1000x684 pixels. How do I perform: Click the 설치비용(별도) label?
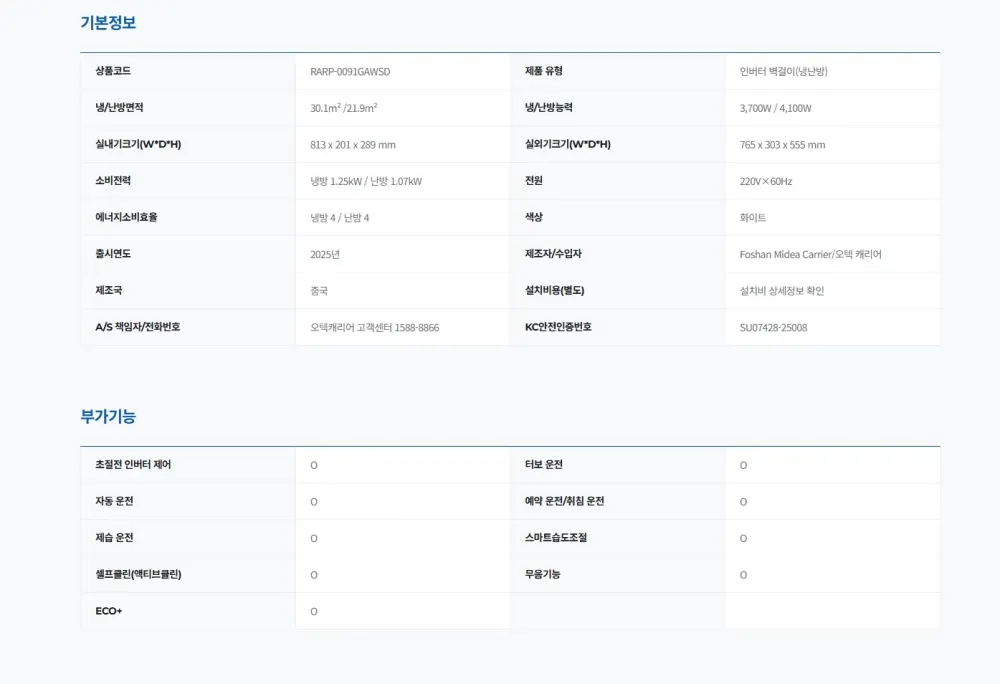(554, 290)
